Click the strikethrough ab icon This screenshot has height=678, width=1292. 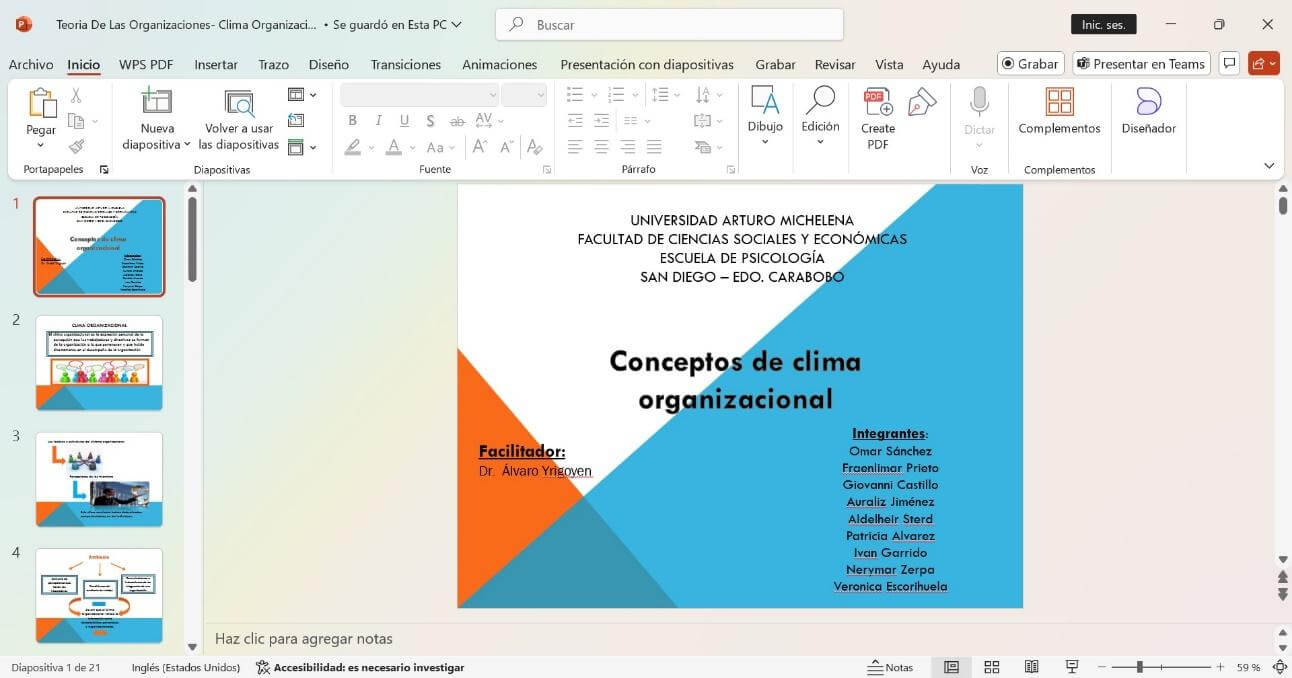[x=457, y=121]
